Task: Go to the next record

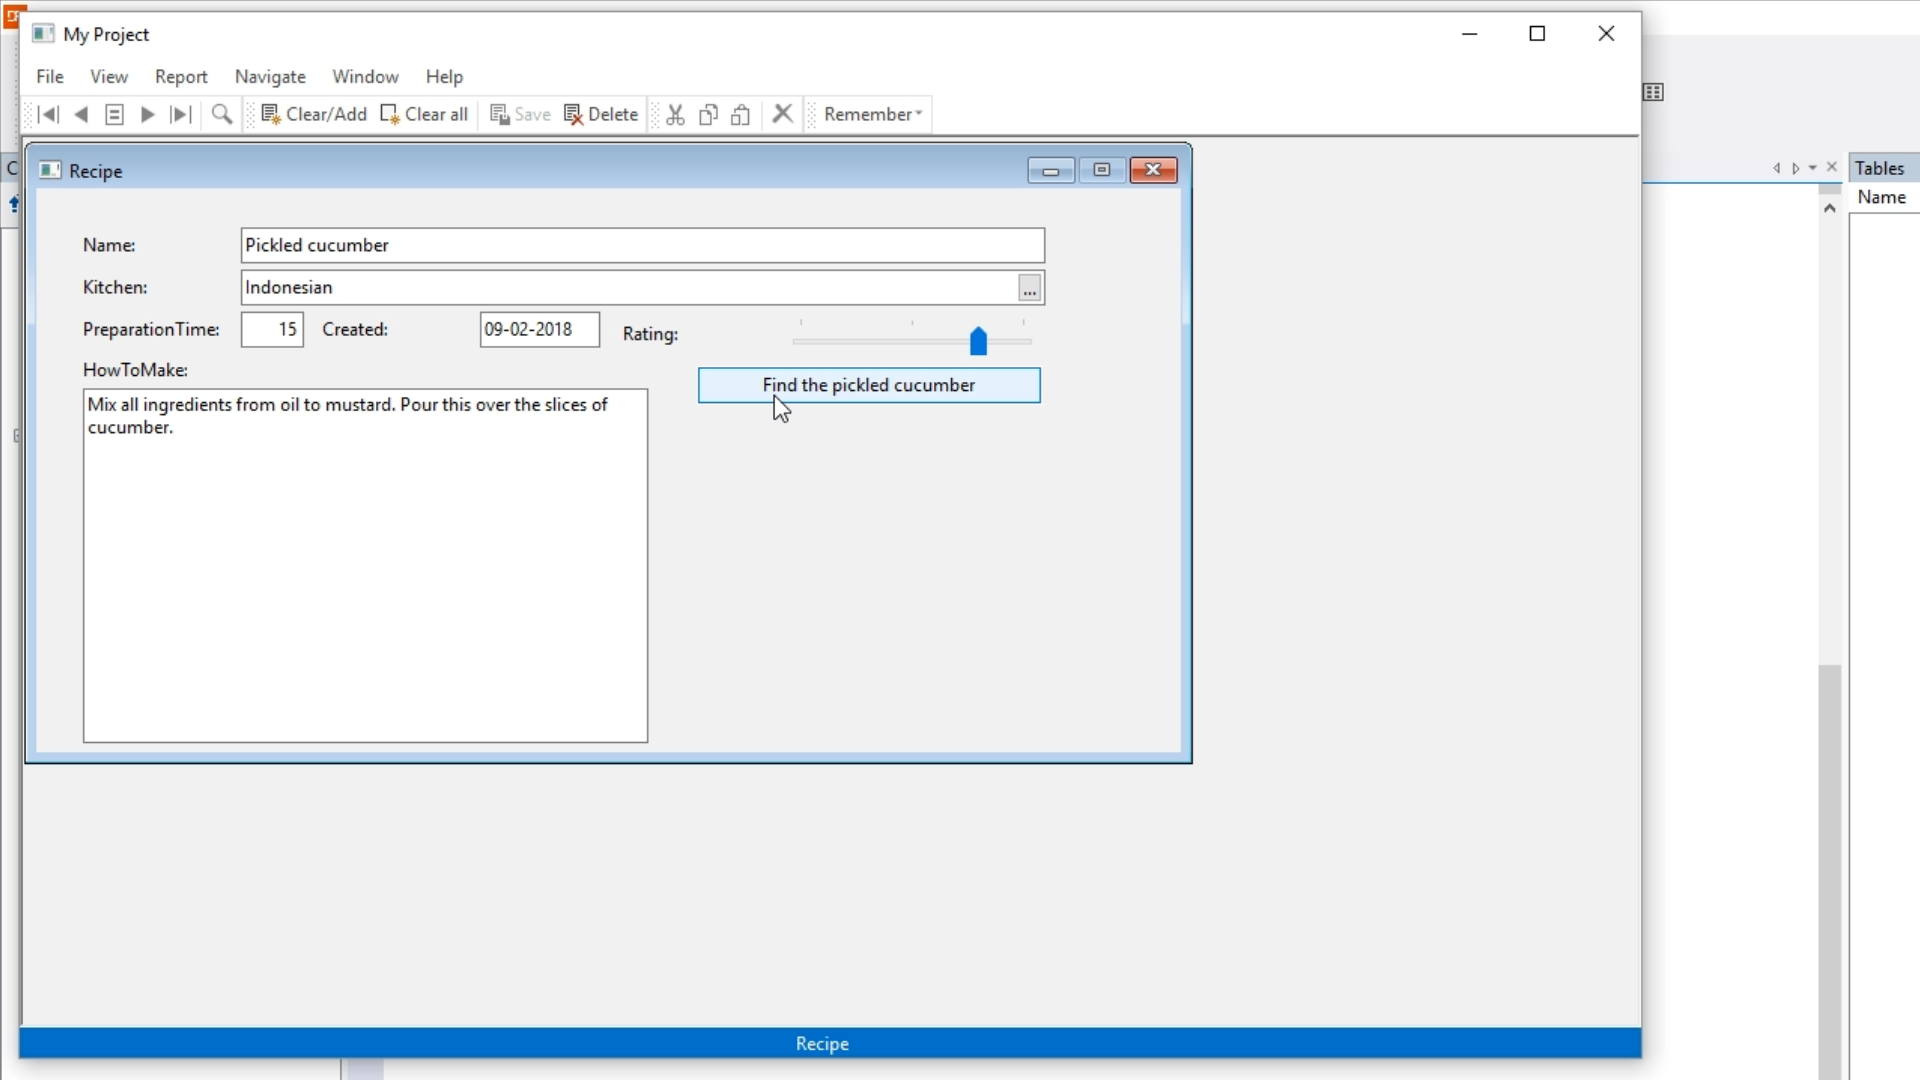Action: tap(148, 114)
